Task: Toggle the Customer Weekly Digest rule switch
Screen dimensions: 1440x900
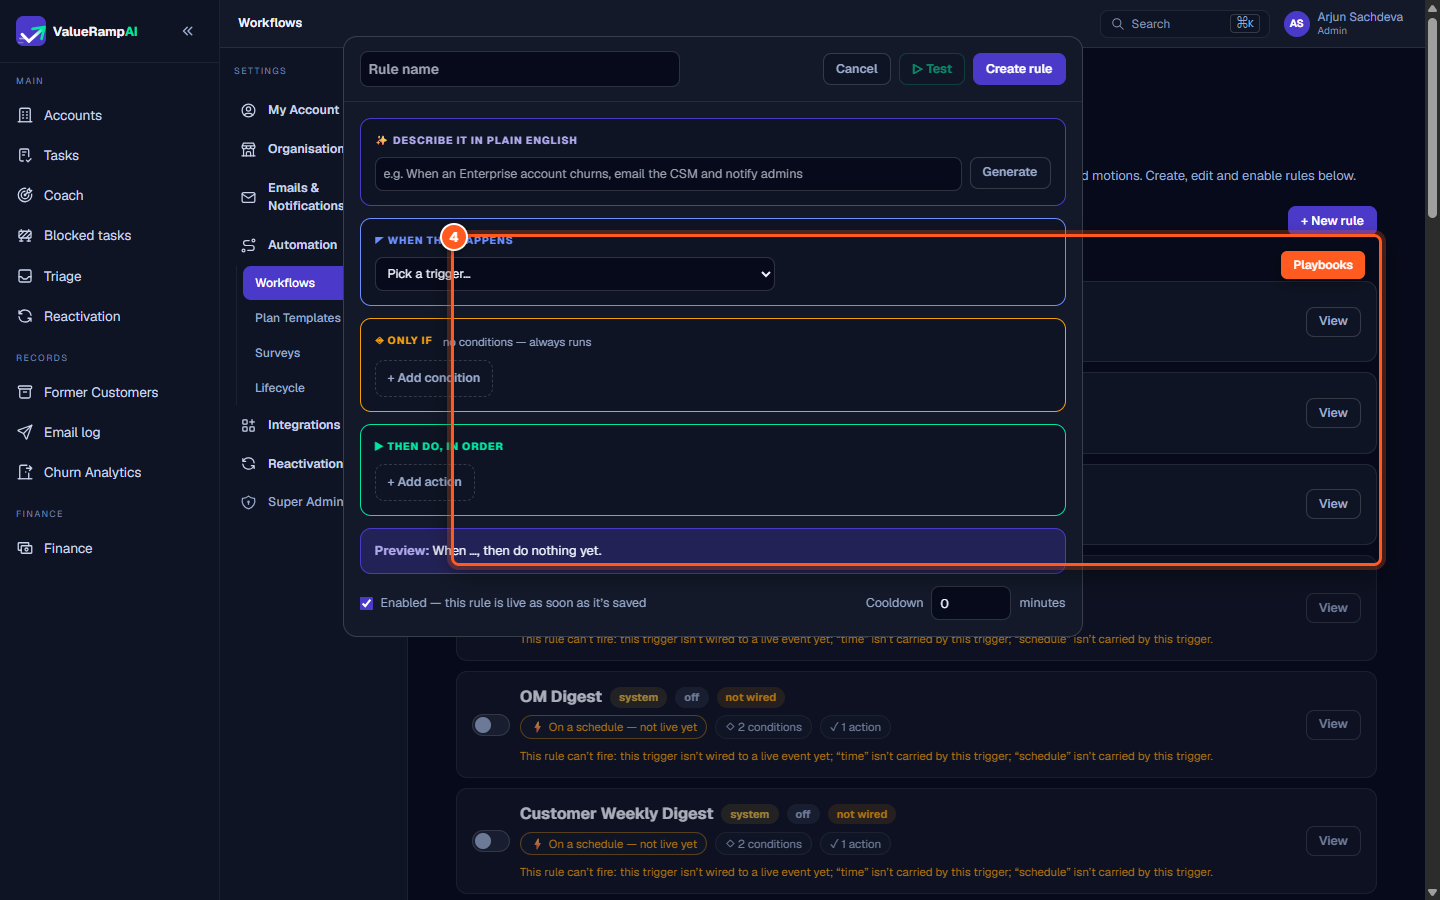Action: point(491,841)
